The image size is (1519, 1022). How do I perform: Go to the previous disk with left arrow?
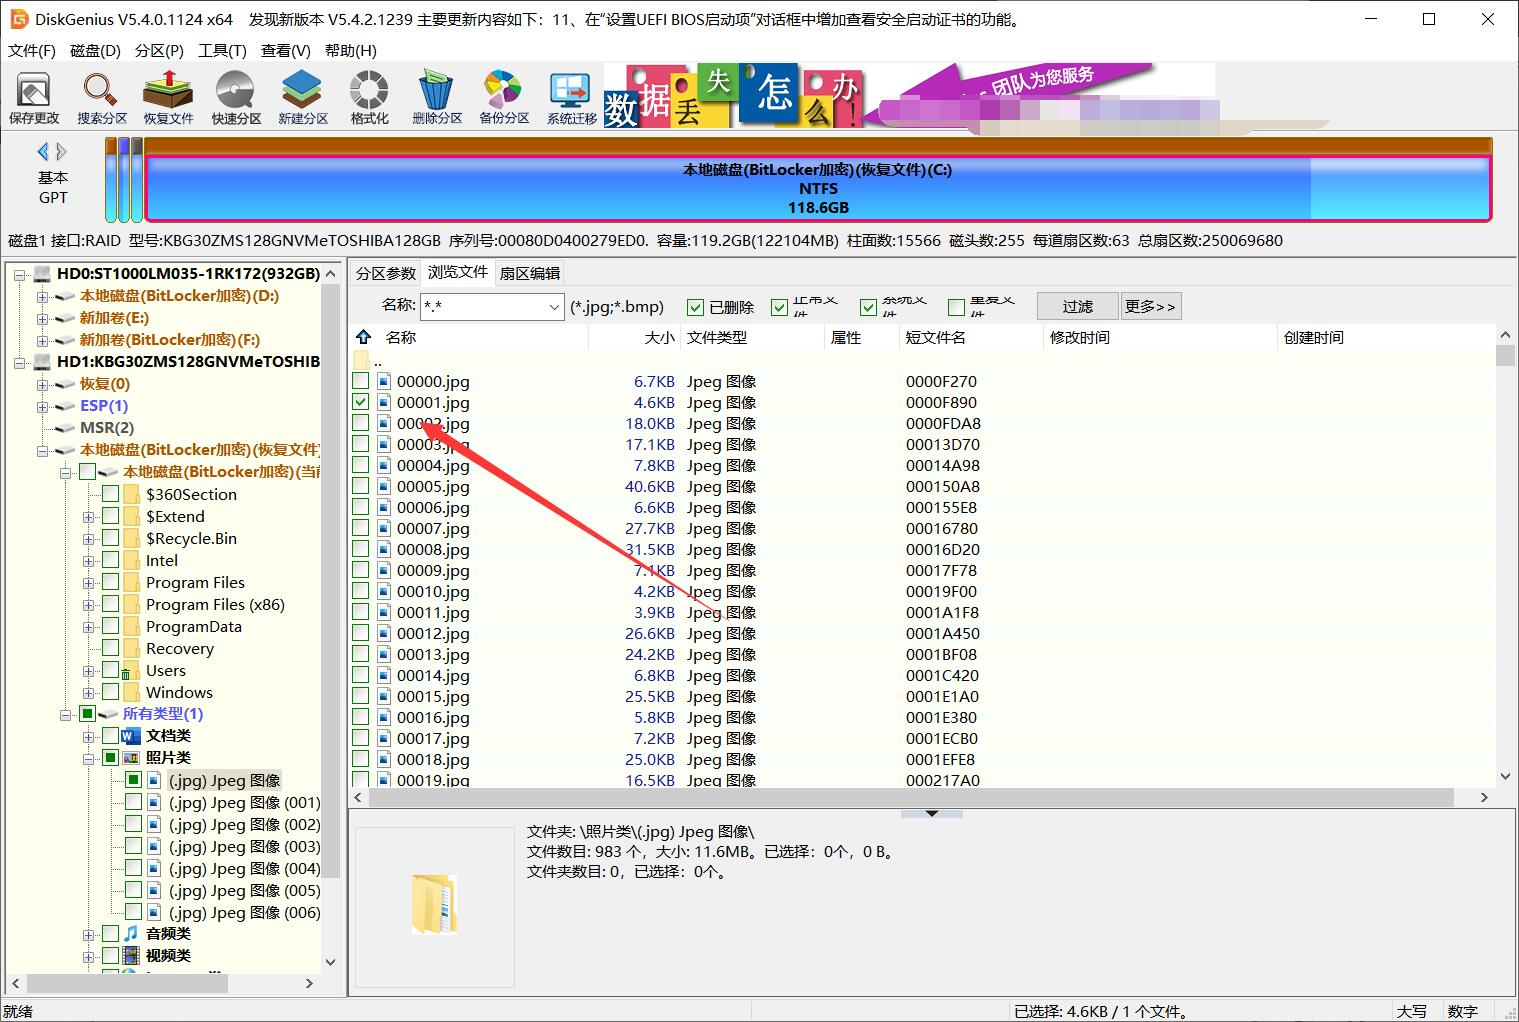[43, 151]
